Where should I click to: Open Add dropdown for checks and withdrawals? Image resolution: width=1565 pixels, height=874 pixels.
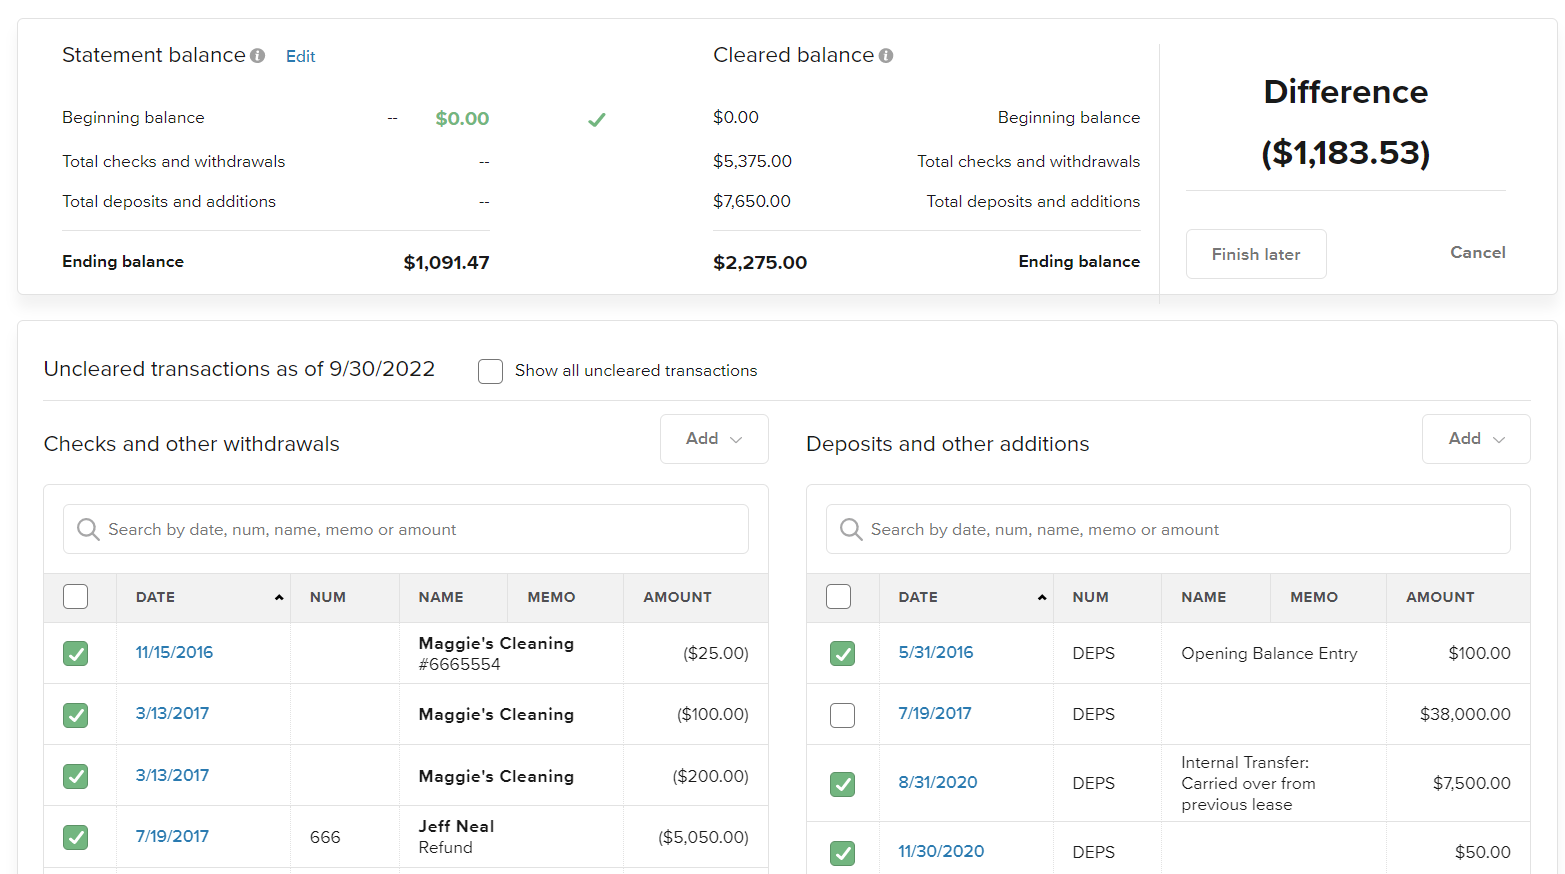[714, 439]
